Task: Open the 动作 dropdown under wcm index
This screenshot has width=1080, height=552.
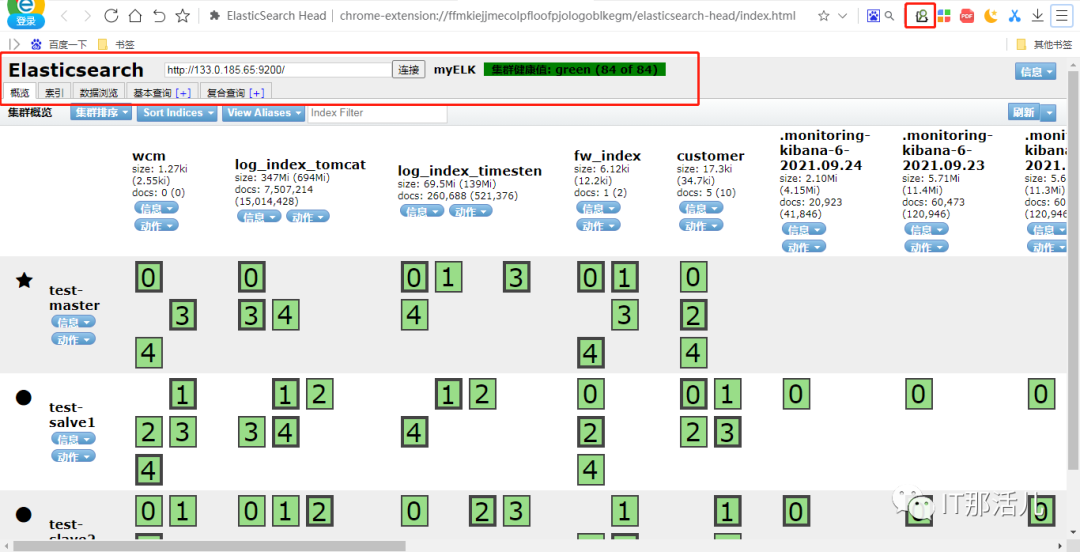Action: 156,225
